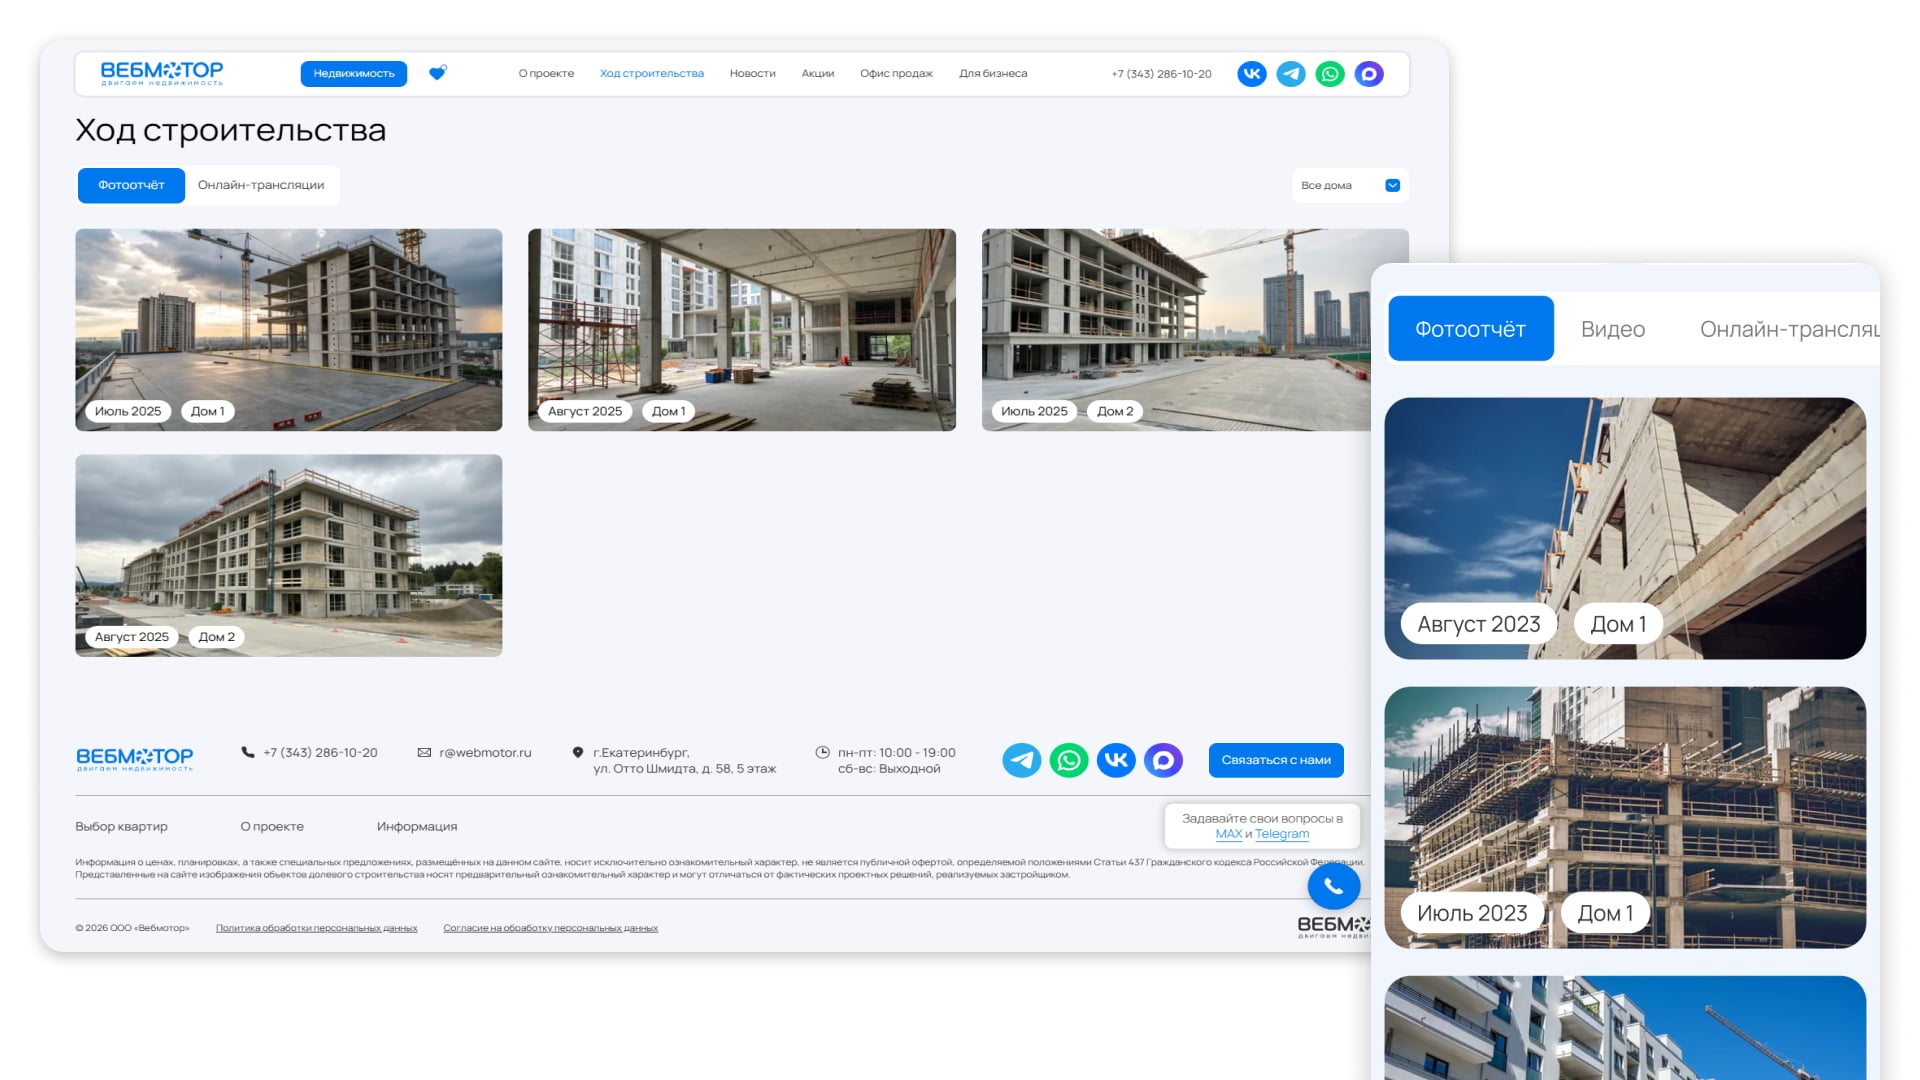Click О проекте in the footer
1920x1080 pixels.
(272, 826)
